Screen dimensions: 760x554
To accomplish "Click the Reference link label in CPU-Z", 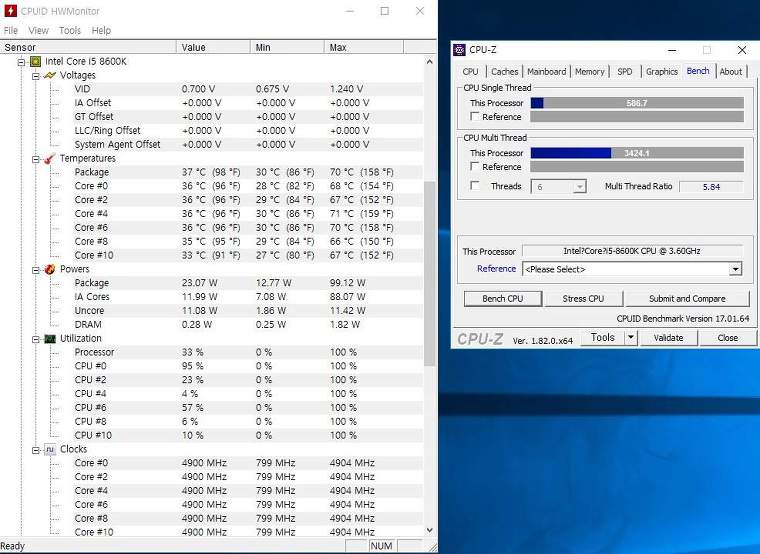I will click(496, 269).
